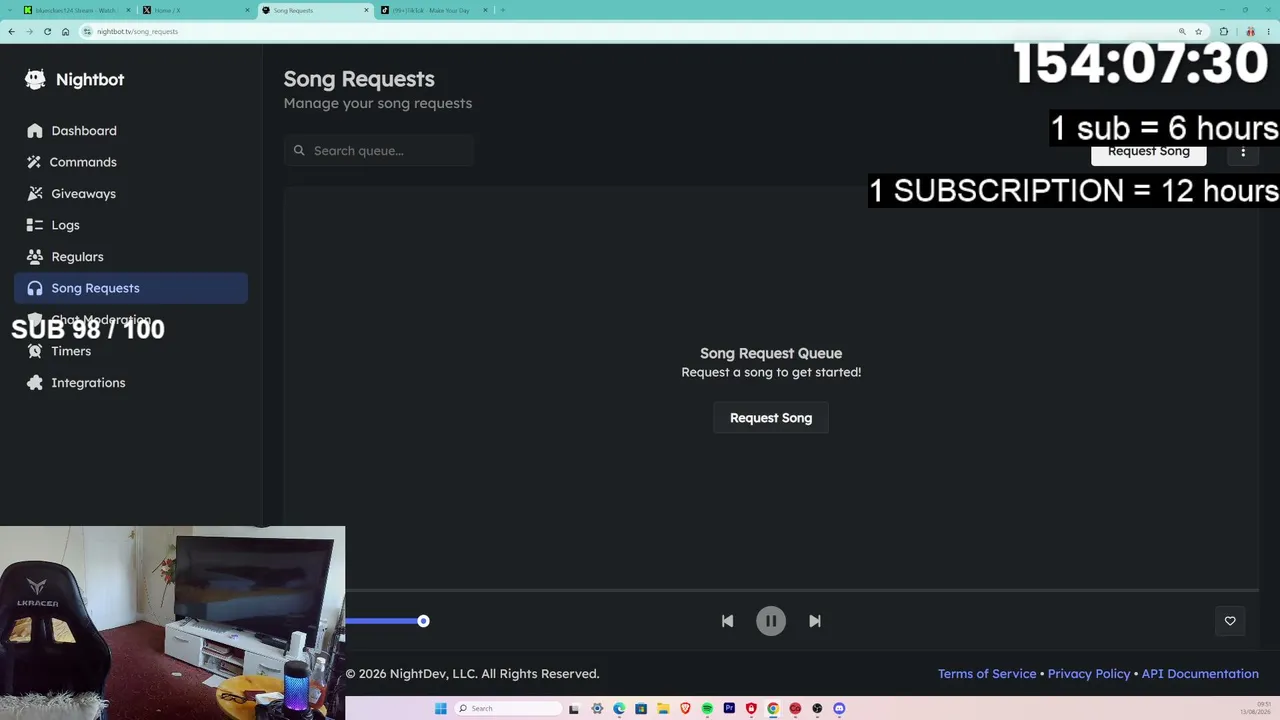The image size is (1280, 720).
Task: Open File Explorer from the taskbar
Action: point(663,708)
